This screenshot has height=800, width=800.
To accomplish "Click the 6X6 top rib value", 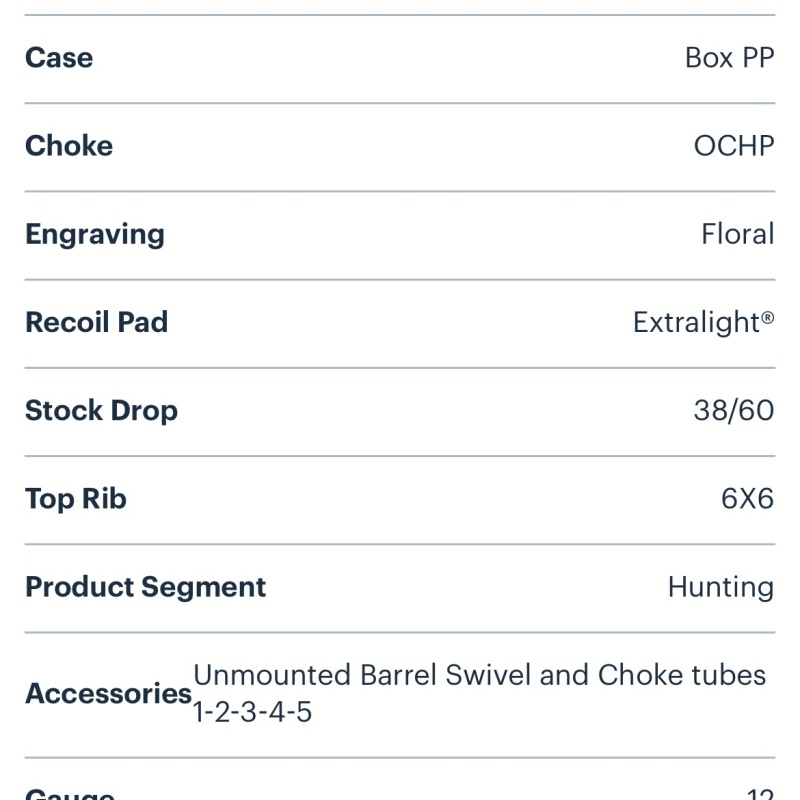I will coord(747,499).
